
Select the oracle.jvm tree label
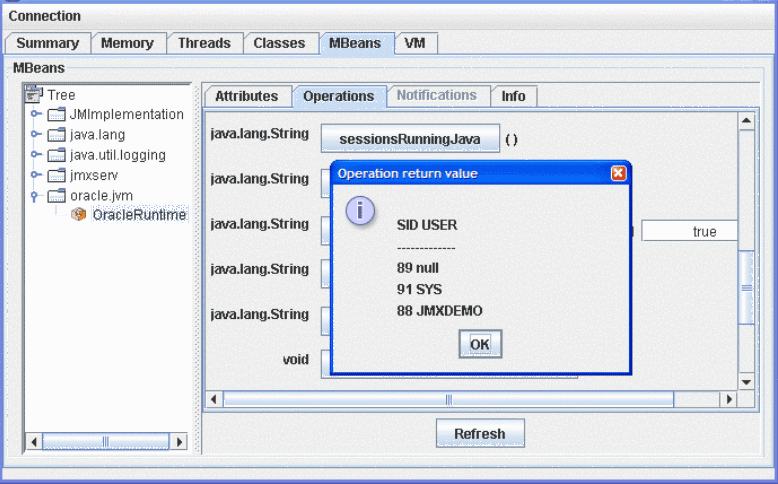point(101,196)
